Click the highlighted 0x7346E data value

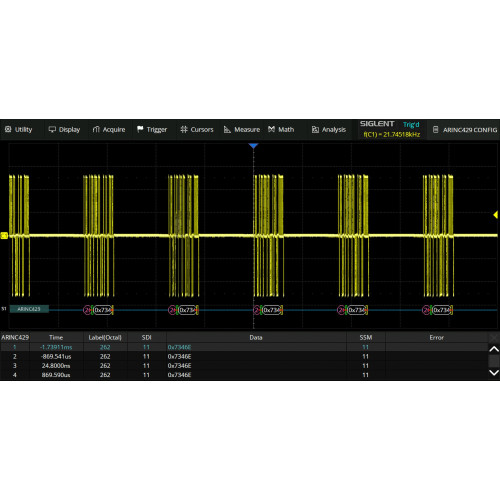tap(179, 347)
